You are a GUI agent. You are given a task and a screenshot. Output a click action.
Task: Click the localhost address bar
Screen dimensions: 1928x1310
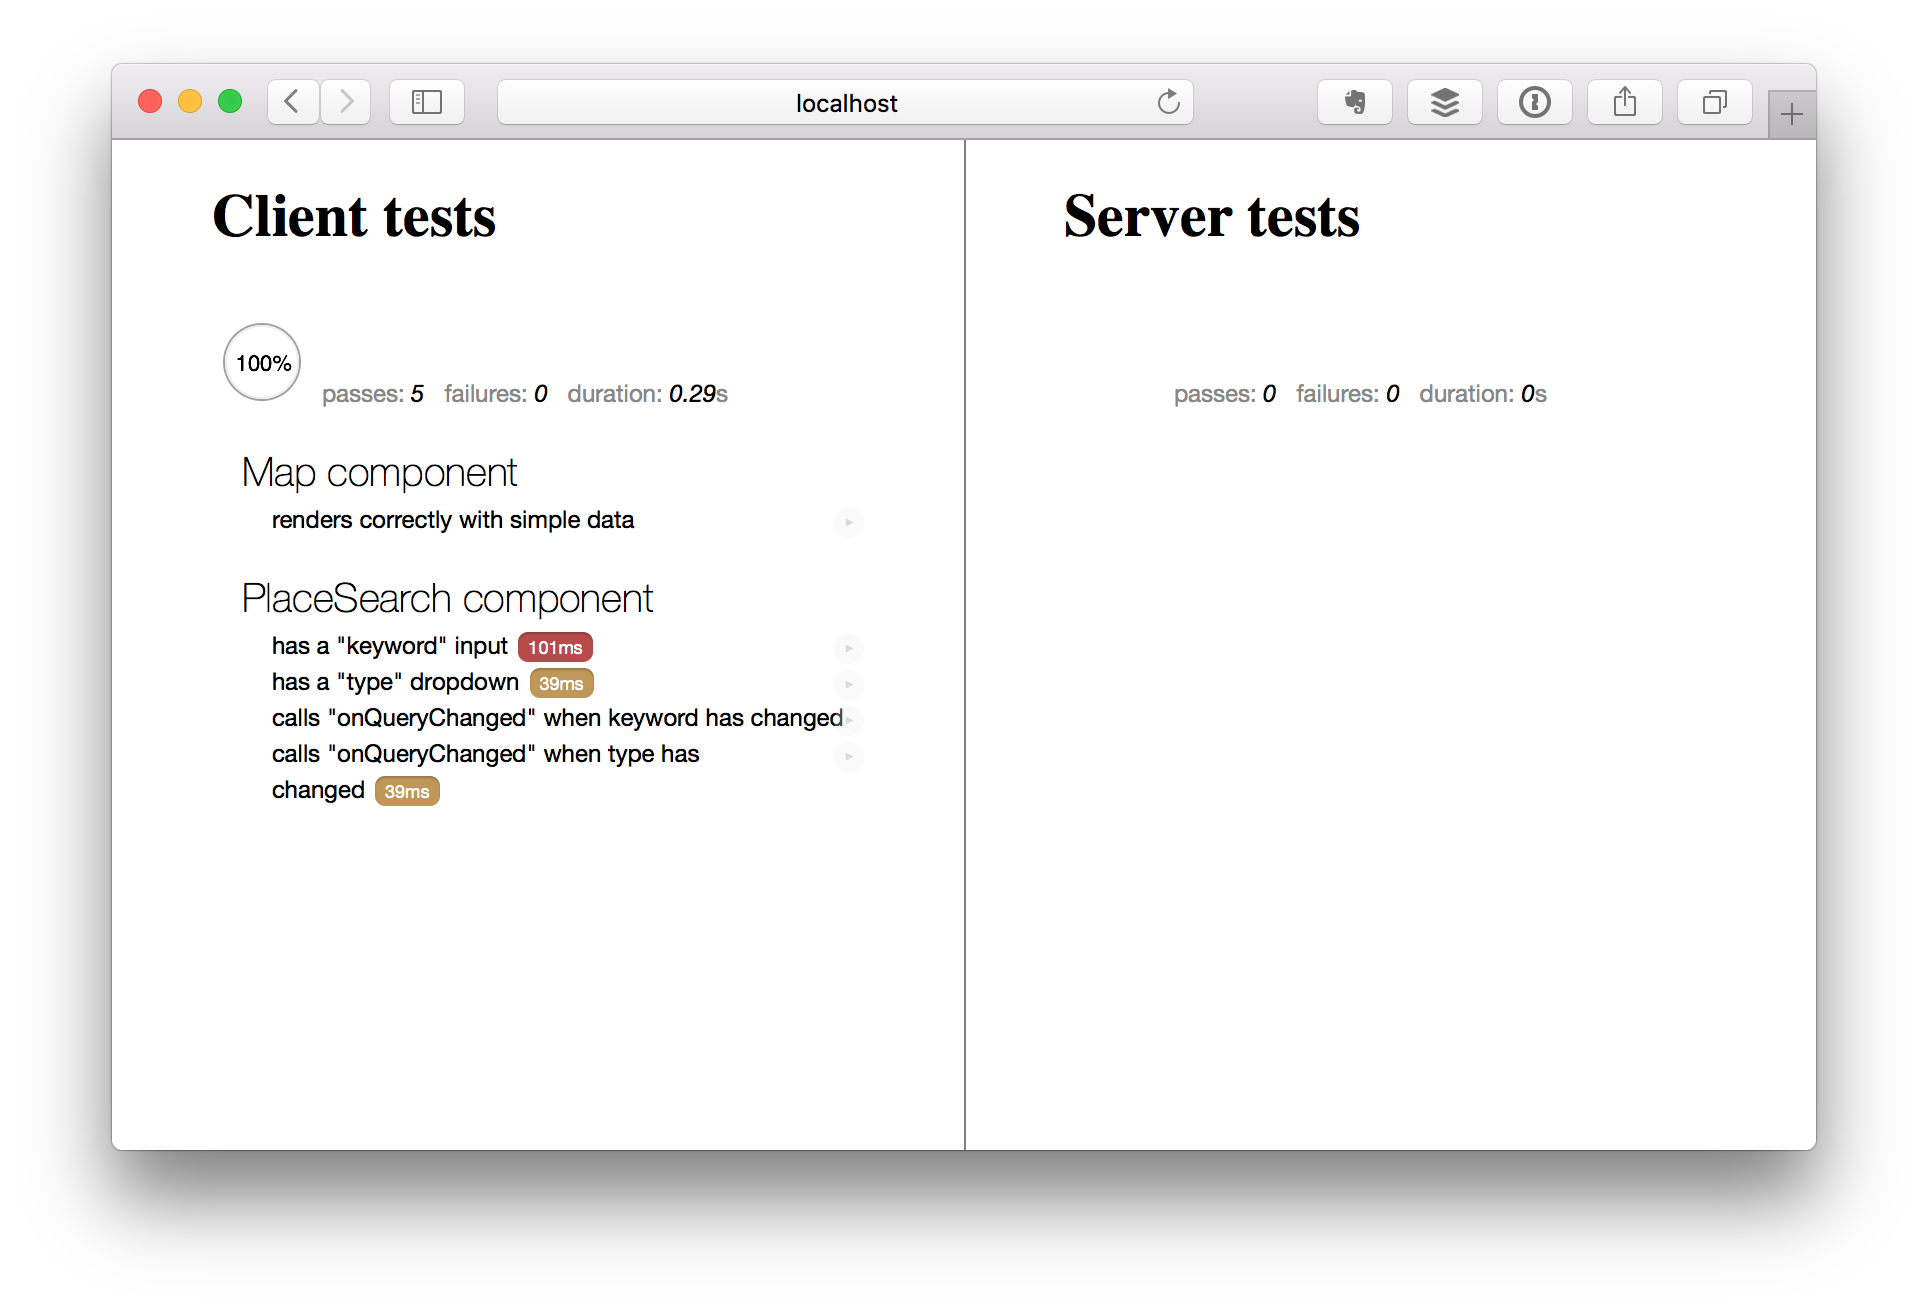coord(845,103)
